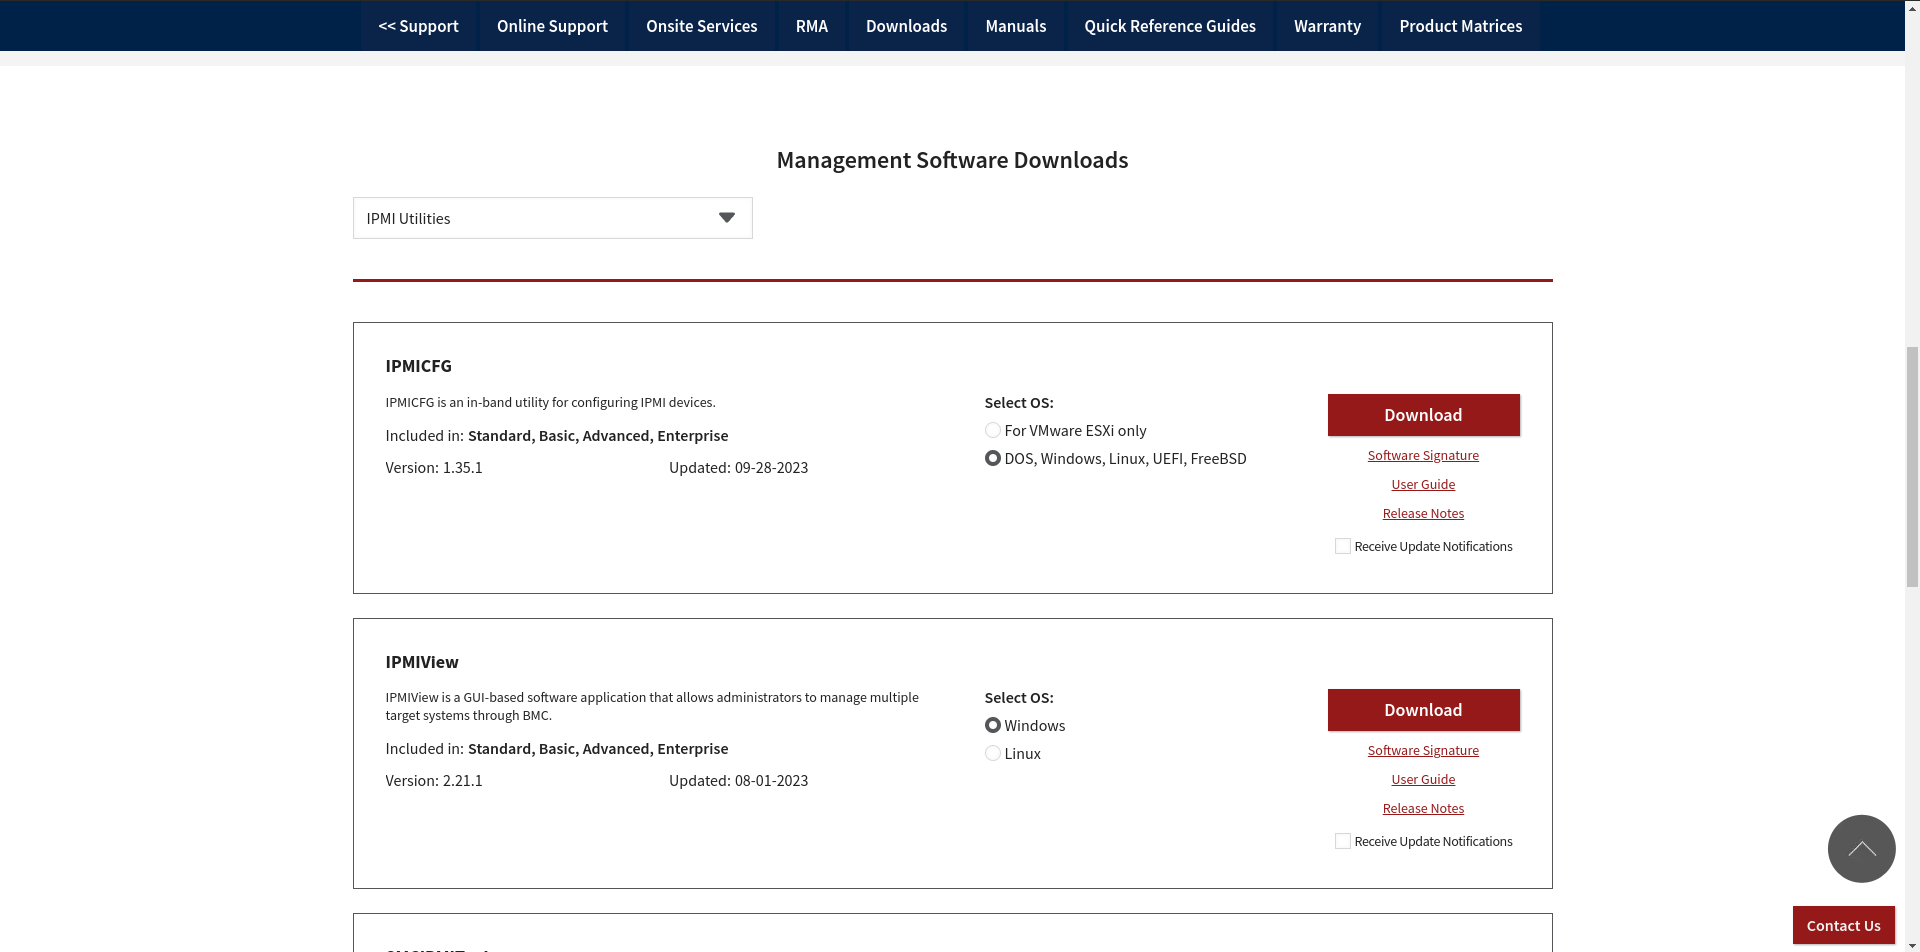Open IPMIView User Guide link
Image resolution: width=1920 pixels, height=952 pixels.
click(1423, 779)
